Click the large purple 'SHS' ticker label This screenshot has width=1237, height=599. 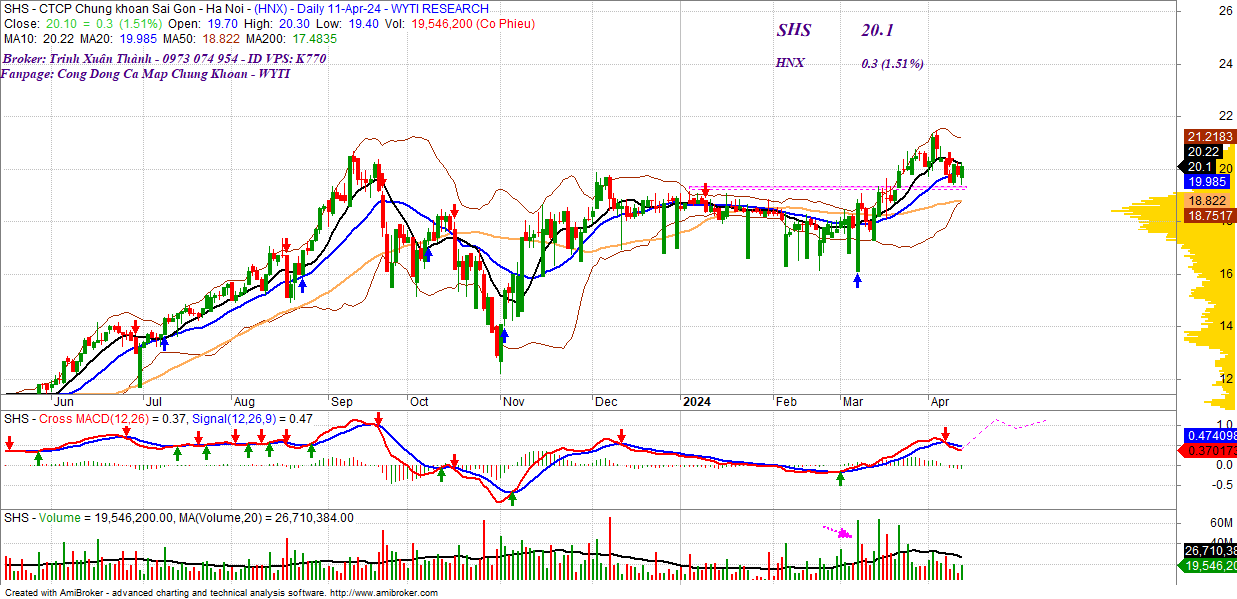[794, 30]
